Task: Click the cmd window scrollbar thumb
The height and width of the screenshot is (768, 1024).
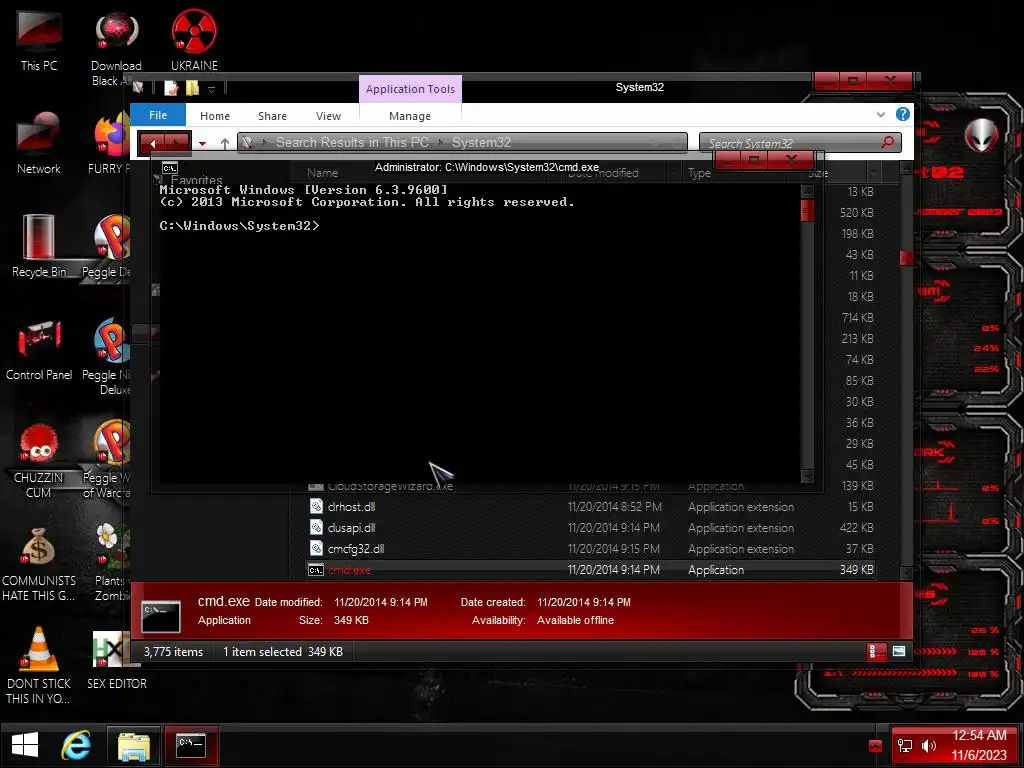Action: [807, 210]
